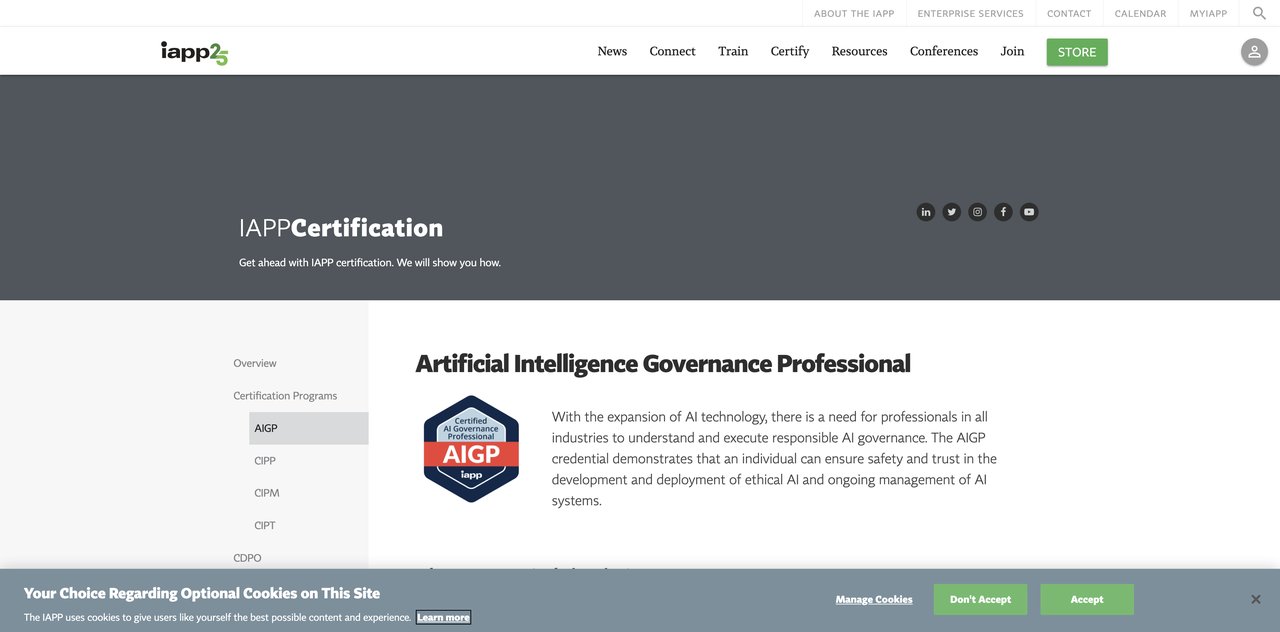Select CDPO in the sidebar
Screen dimensions: 1280x632
pyautogui.click(x=247, y=558)
